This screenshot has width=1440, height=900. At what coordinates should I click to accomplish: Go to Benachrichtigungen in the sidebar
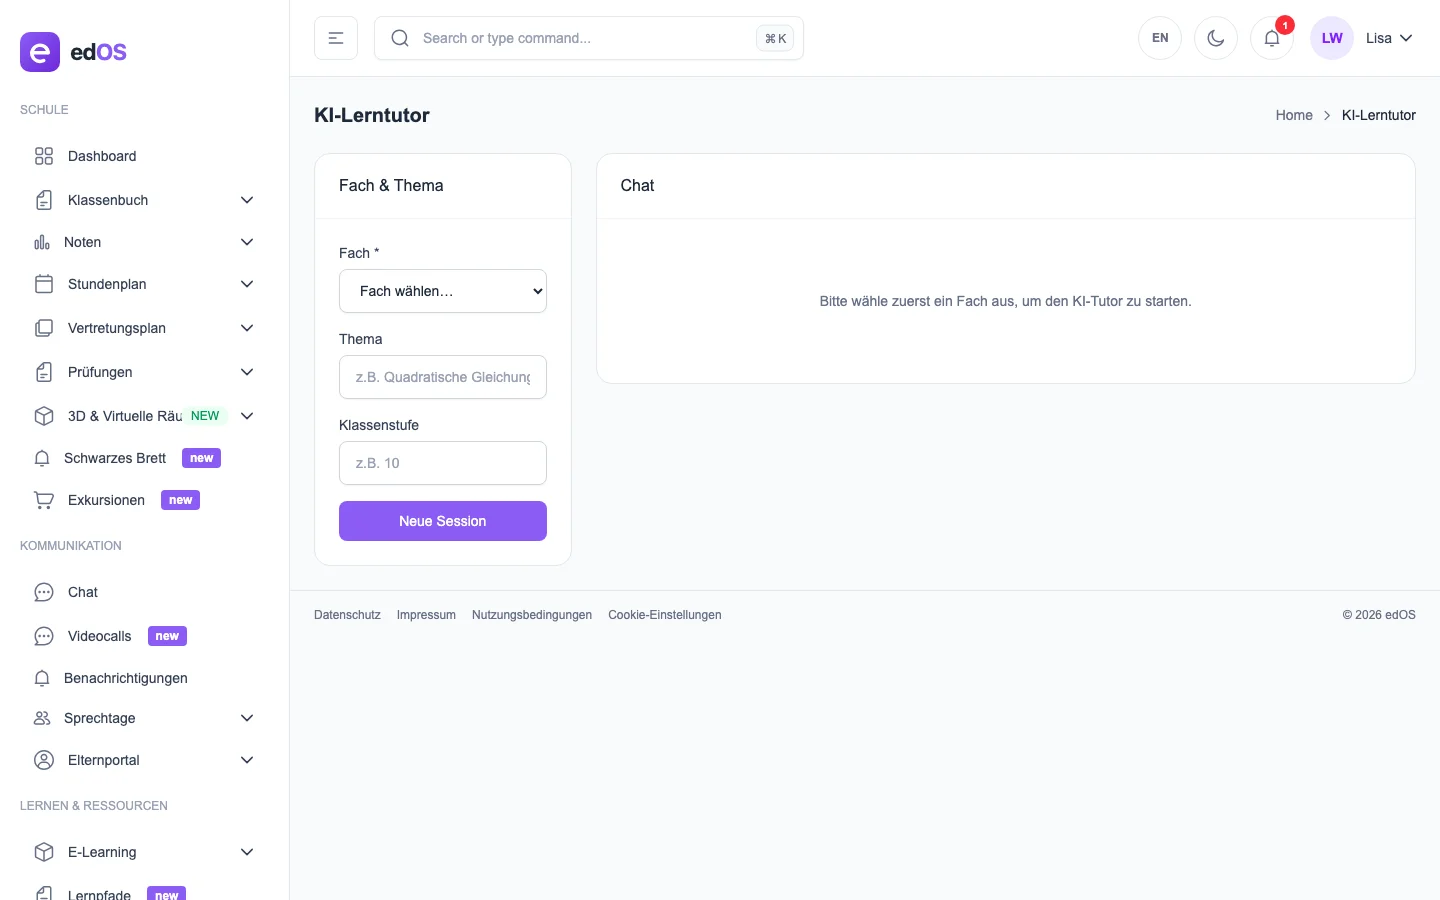pos(126,678)
